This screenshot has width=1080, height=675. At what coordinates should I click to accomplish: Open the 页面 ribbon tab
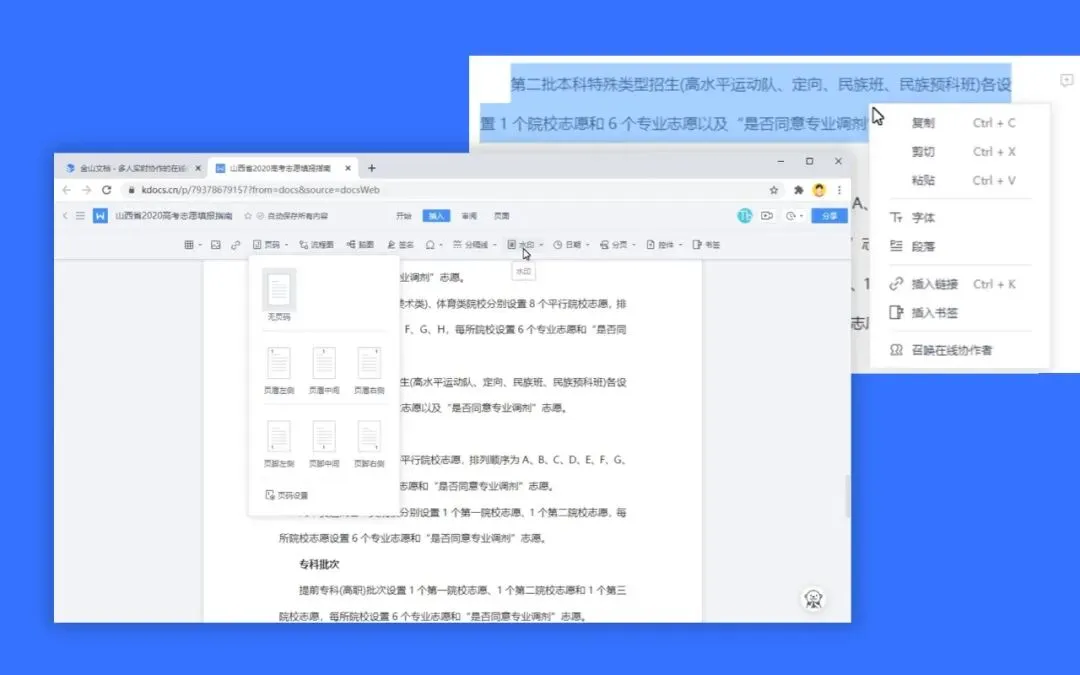click(x=501, y=216)
